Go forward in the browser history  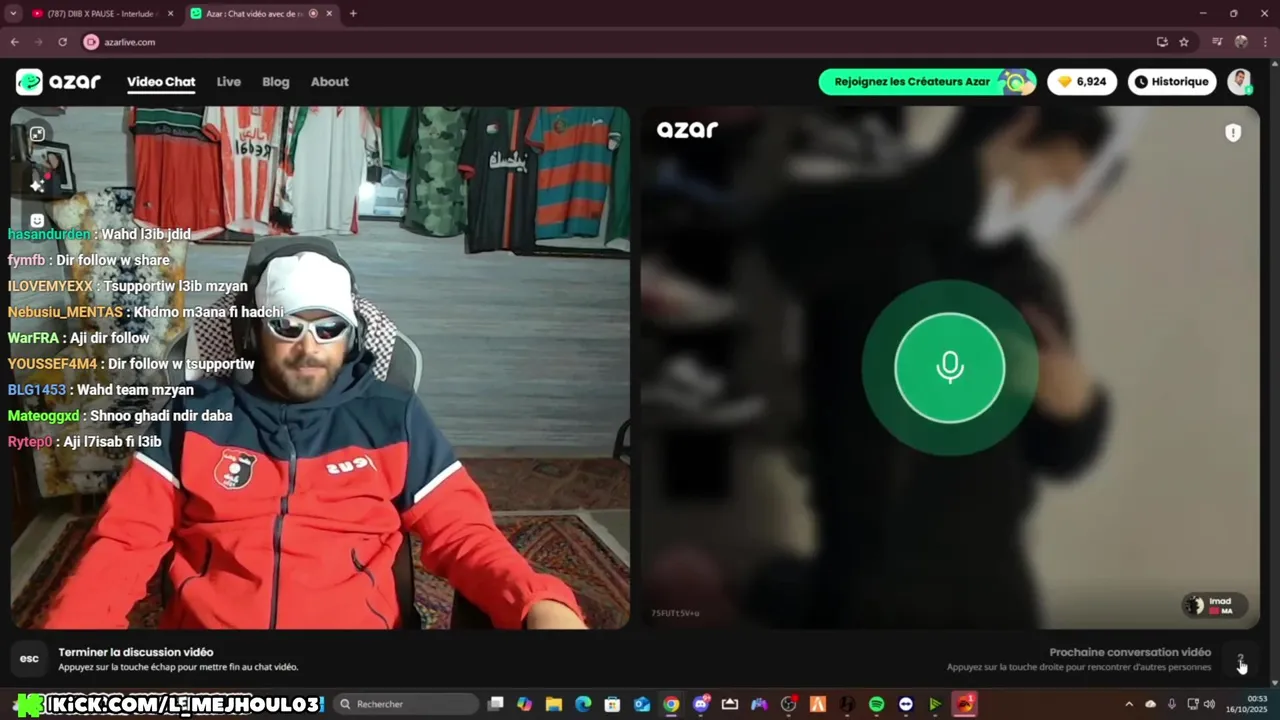click(38, 42)
